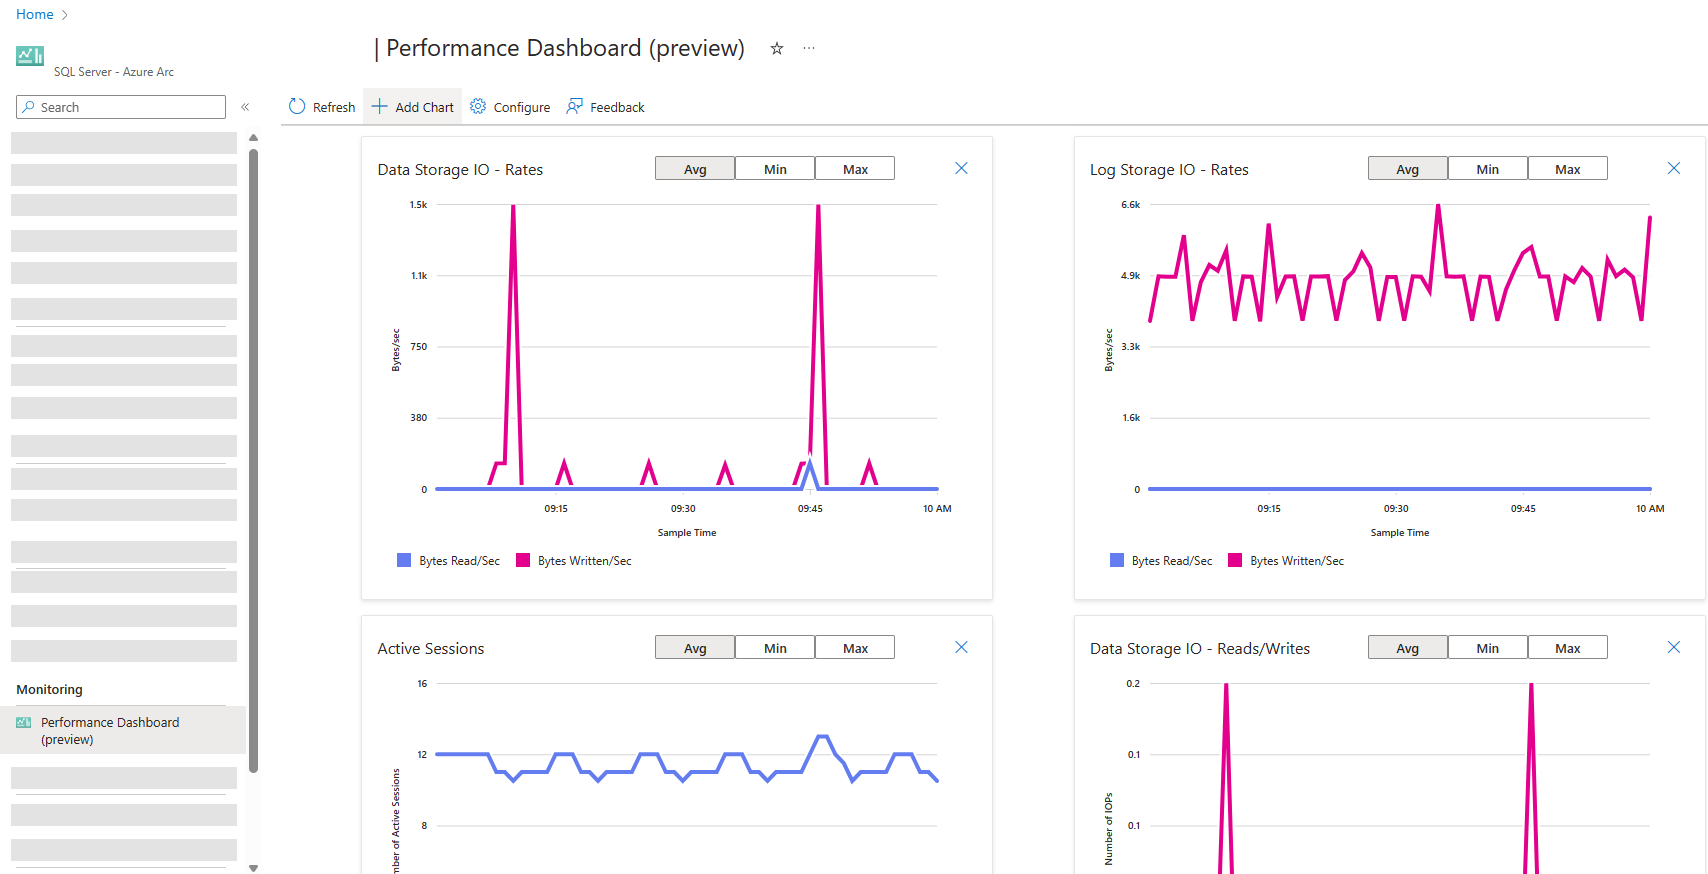Screen dimensions: 1708x874
Task: Click the Feedback icon
Action: (x=575, y=107)
